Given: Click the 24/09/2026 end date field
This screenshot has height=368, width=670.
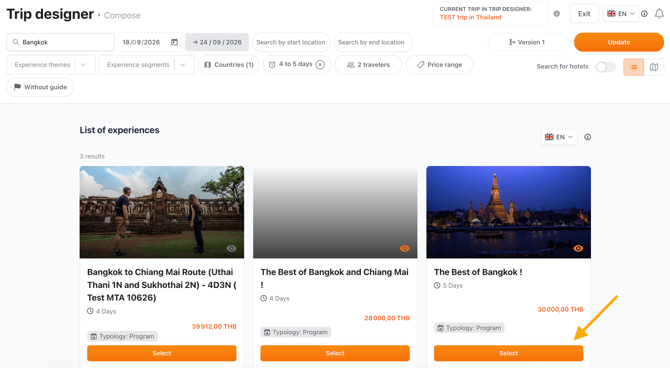Looking at the screenshot, I should pos(217,42).
